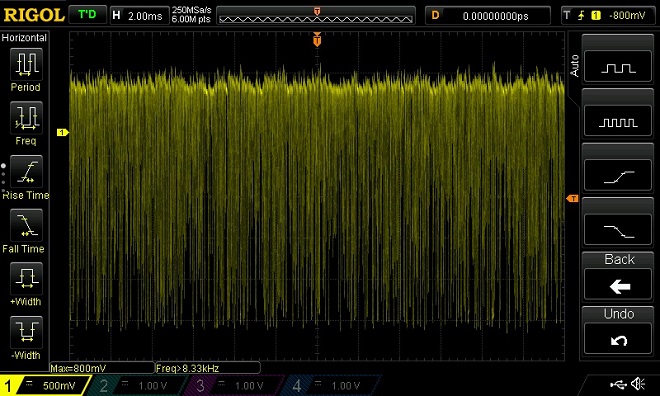Click the orange trigger level marker at right
Screen dimensions: 660x396
coord(572,198)
